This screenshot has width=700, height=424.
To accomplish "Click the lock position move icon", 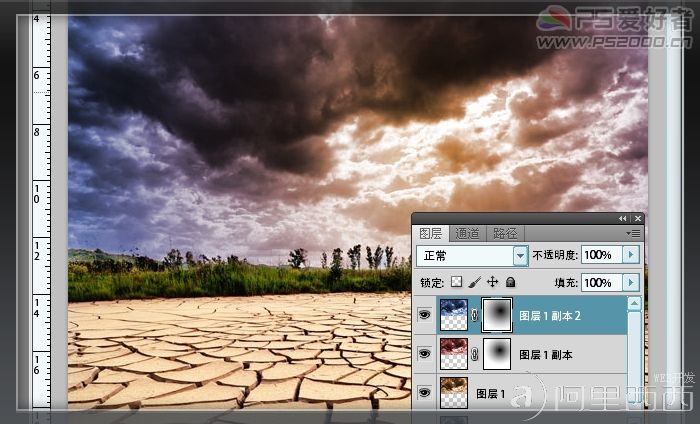I will click(x=492, y=282).
